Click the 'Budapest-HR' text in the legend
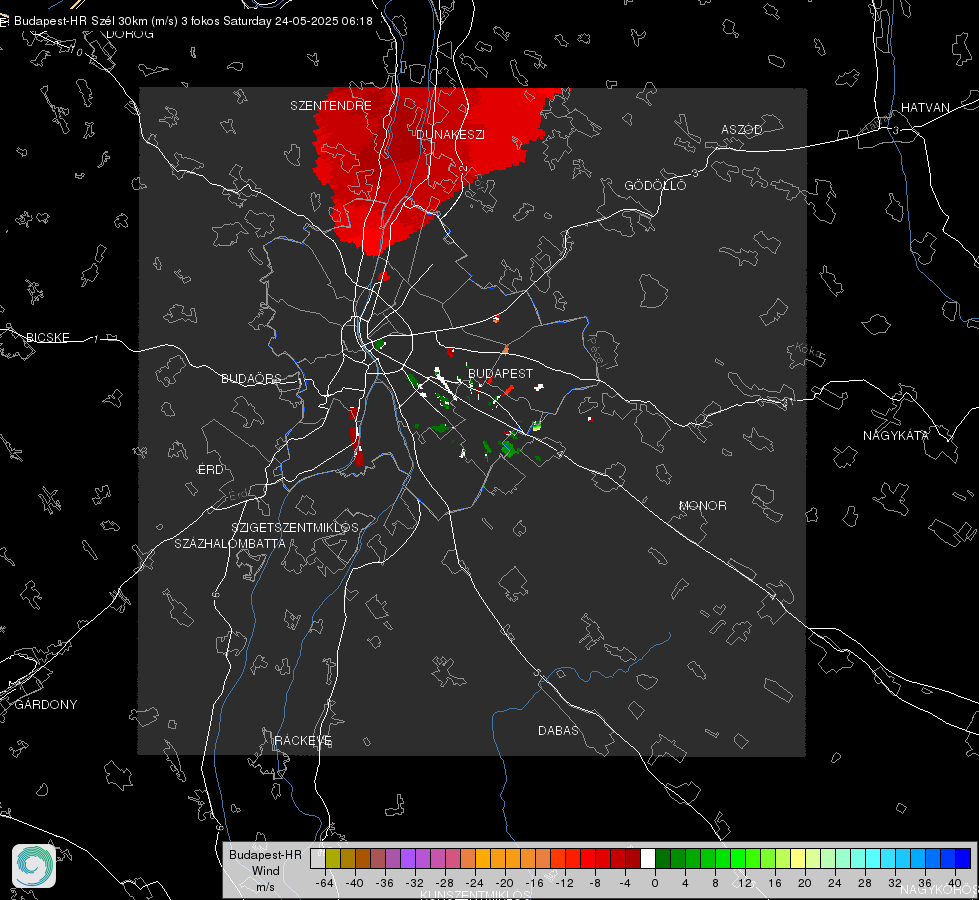The width and height of the screenshot is (979, 900). (265, 855)
